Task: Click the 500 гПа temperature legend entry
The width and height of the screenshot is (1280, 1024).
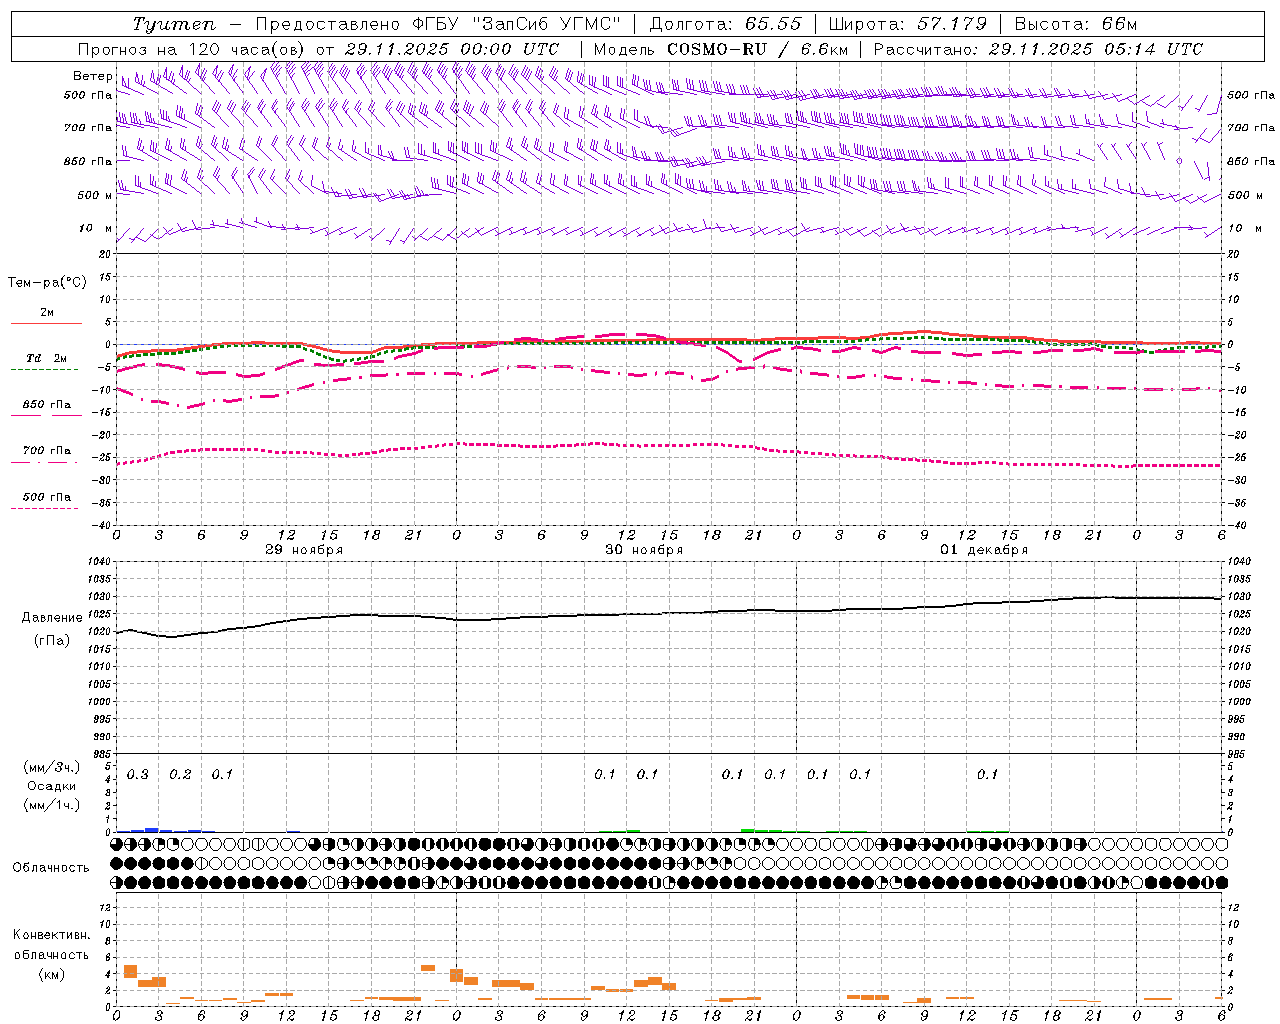Action: pyautogui.click(x=46, y=497)
